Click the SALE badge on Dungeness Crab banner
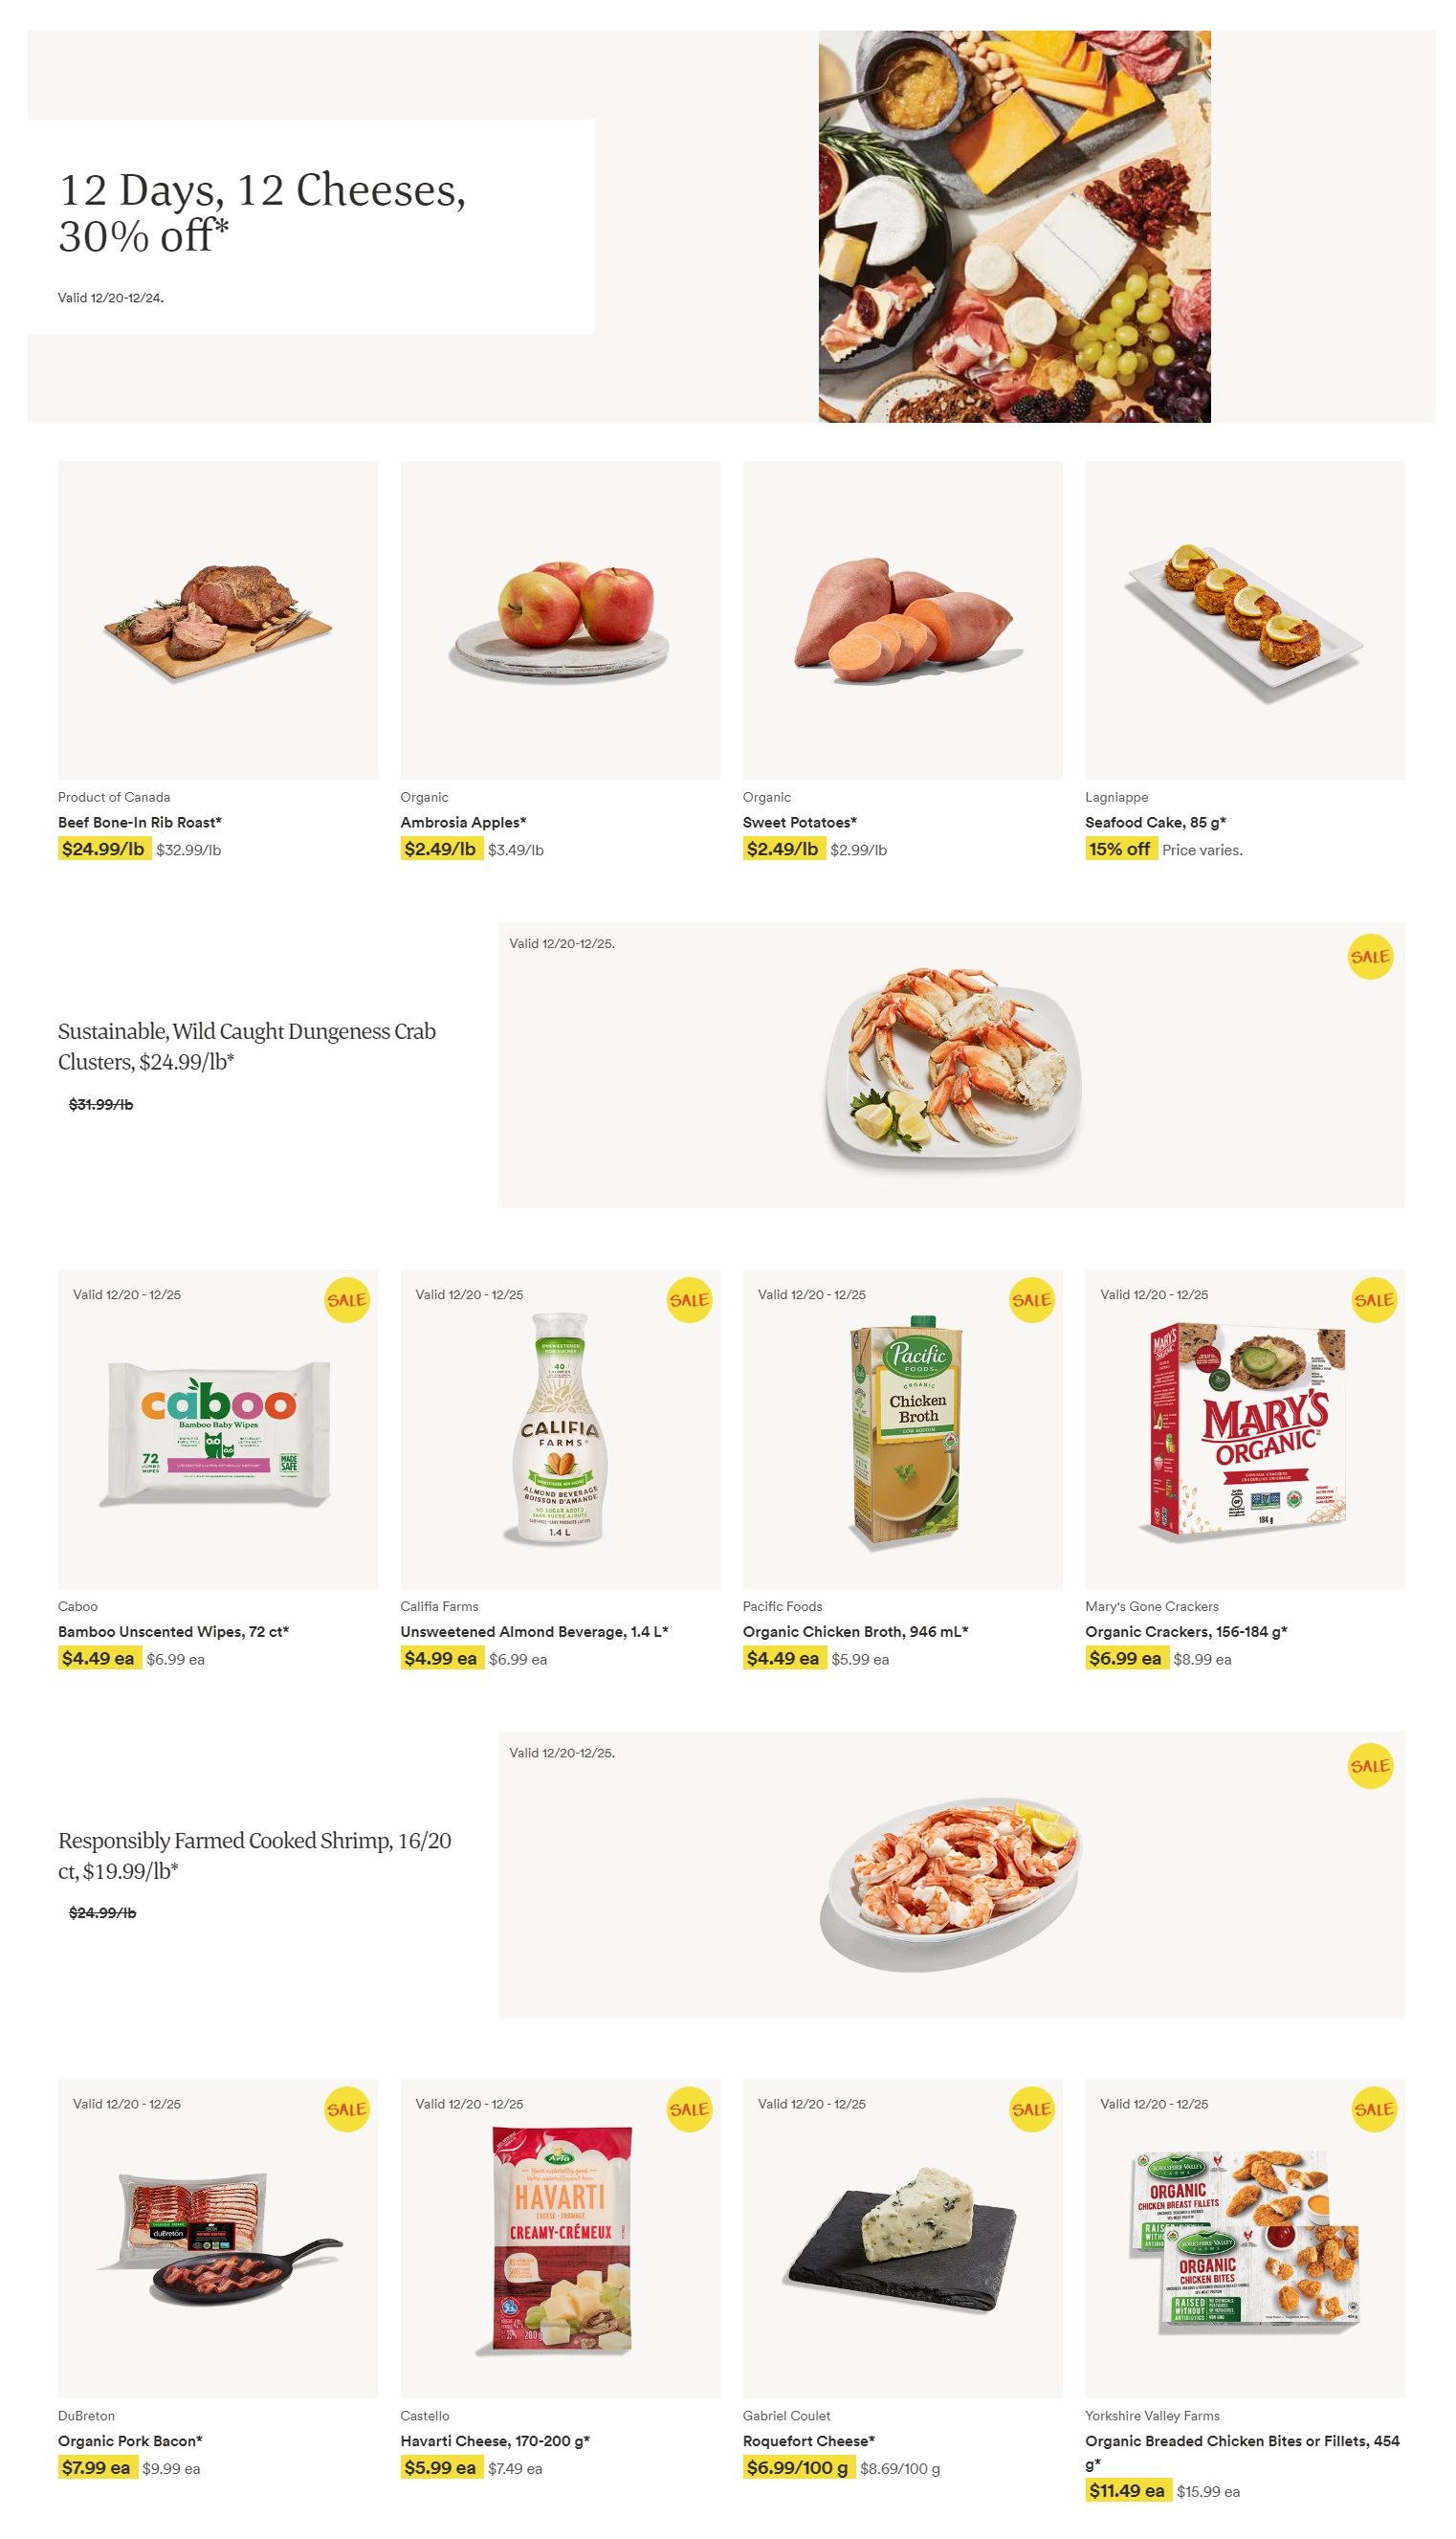1456x2539 pixels. pyautogui.click(x=1369, y=957)
